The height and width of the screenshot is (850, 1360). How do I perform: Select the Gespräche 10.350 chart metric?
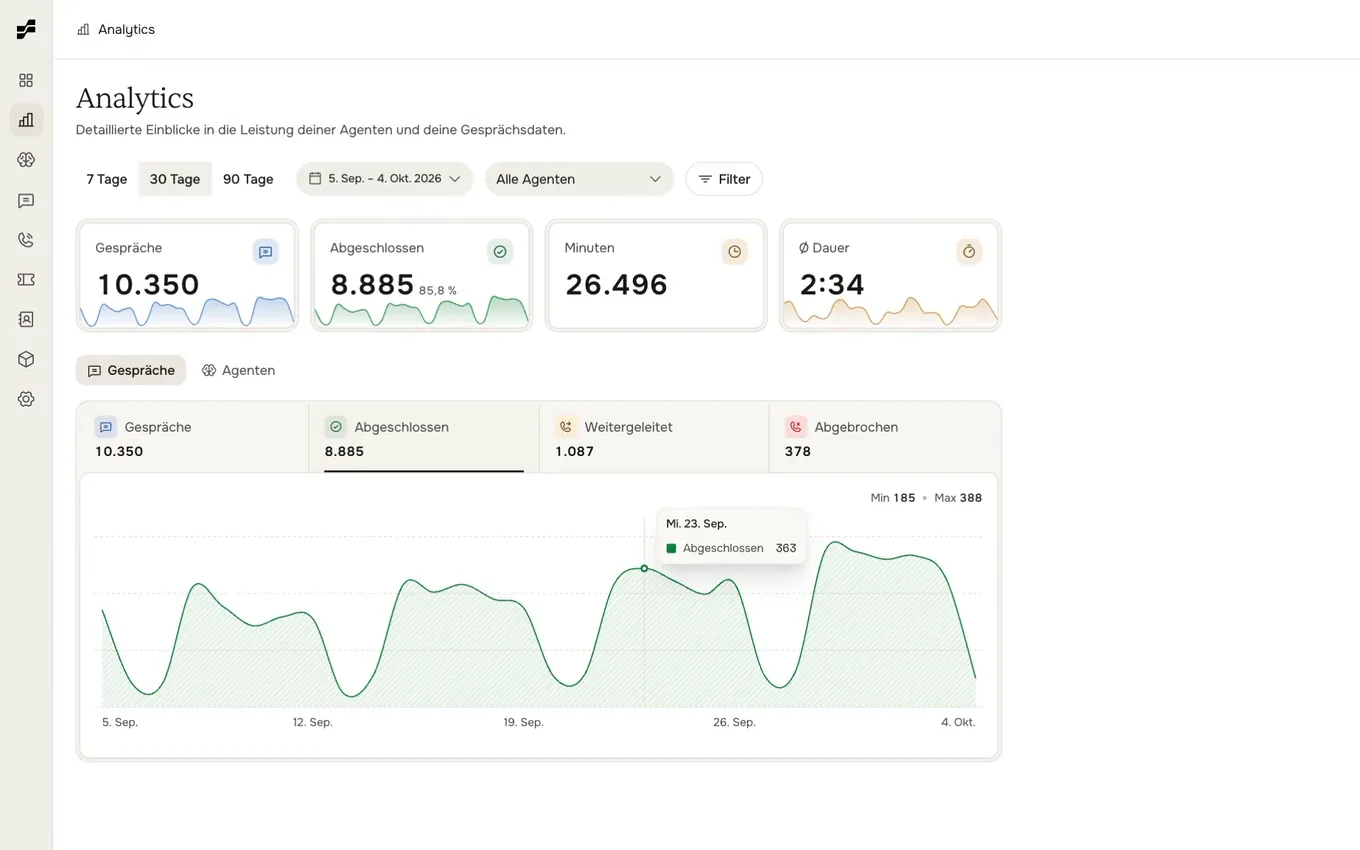193,438
